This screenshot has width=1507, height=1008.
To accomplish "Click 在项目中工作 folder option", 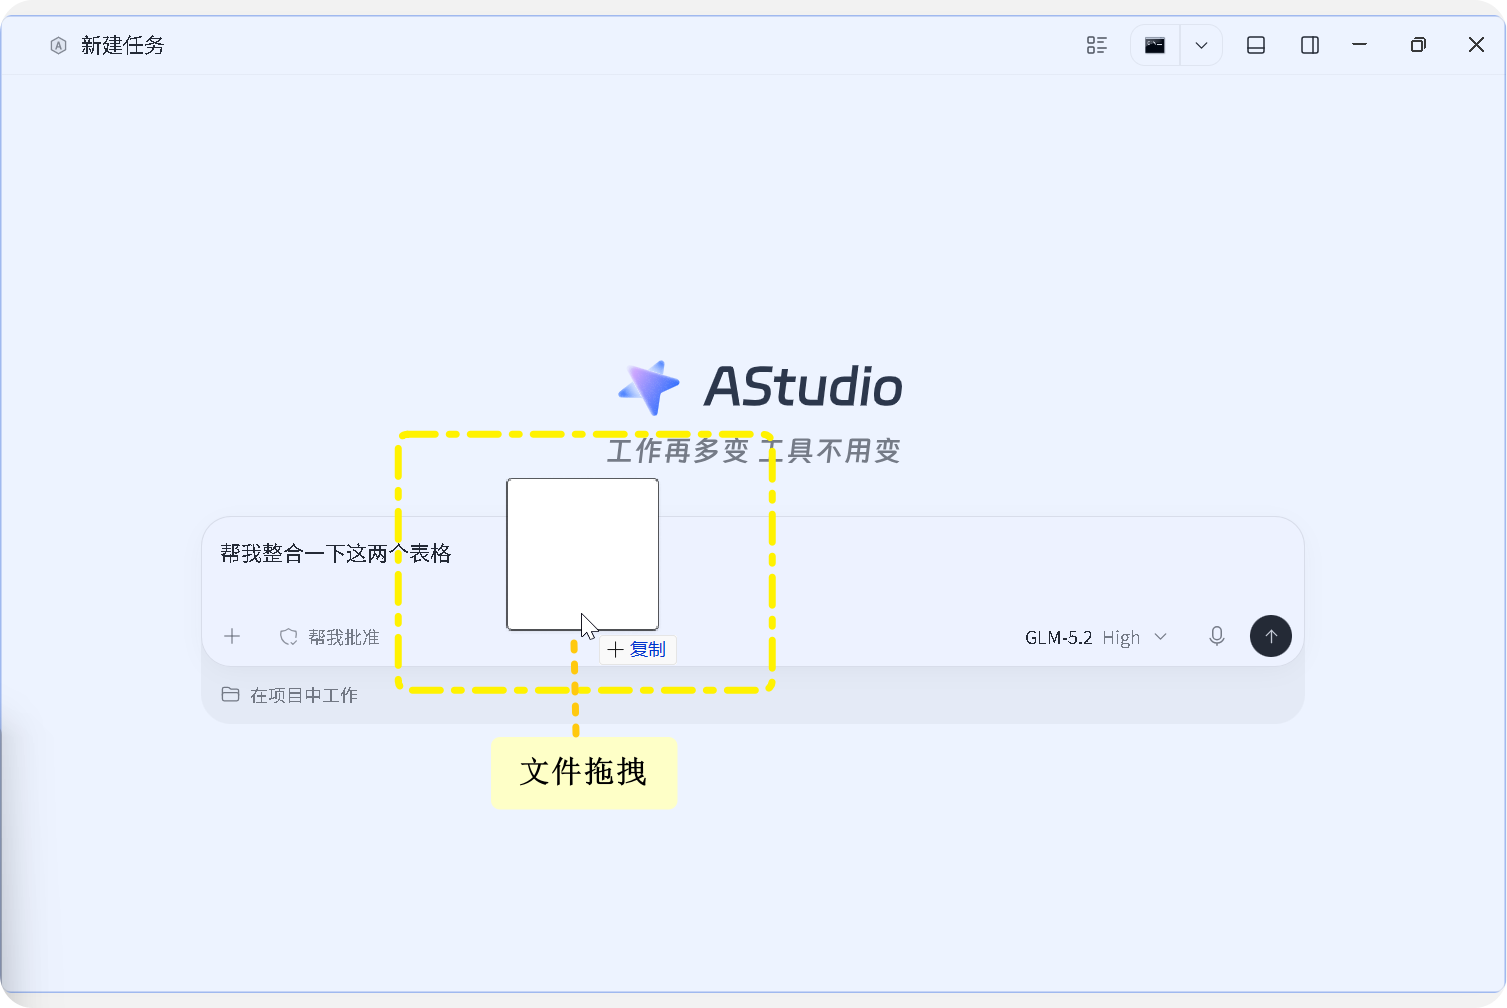I will (x=289, y=695).
